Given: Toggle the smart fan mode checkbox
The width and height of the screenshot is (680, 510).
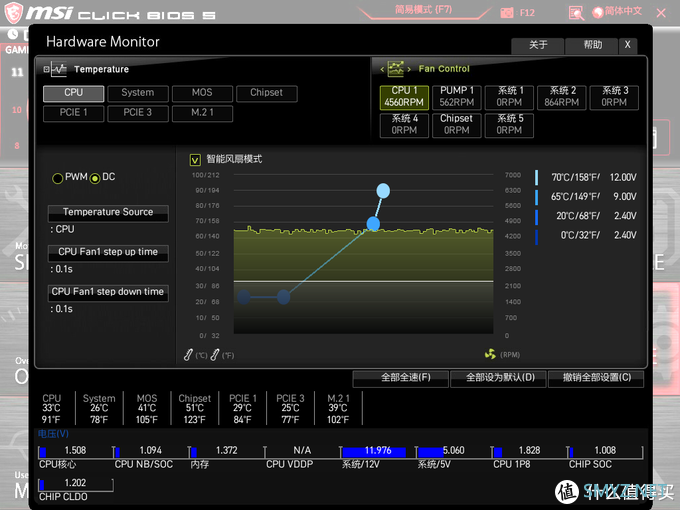Looking at the screenshot, I should 195,160.
